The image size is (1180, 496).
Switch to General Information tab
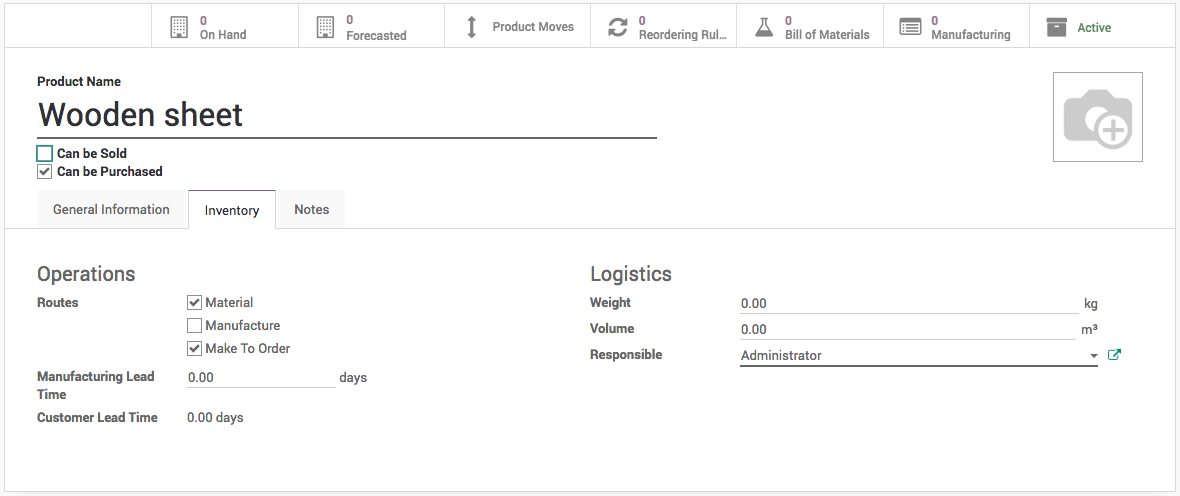tap(111, 210)
